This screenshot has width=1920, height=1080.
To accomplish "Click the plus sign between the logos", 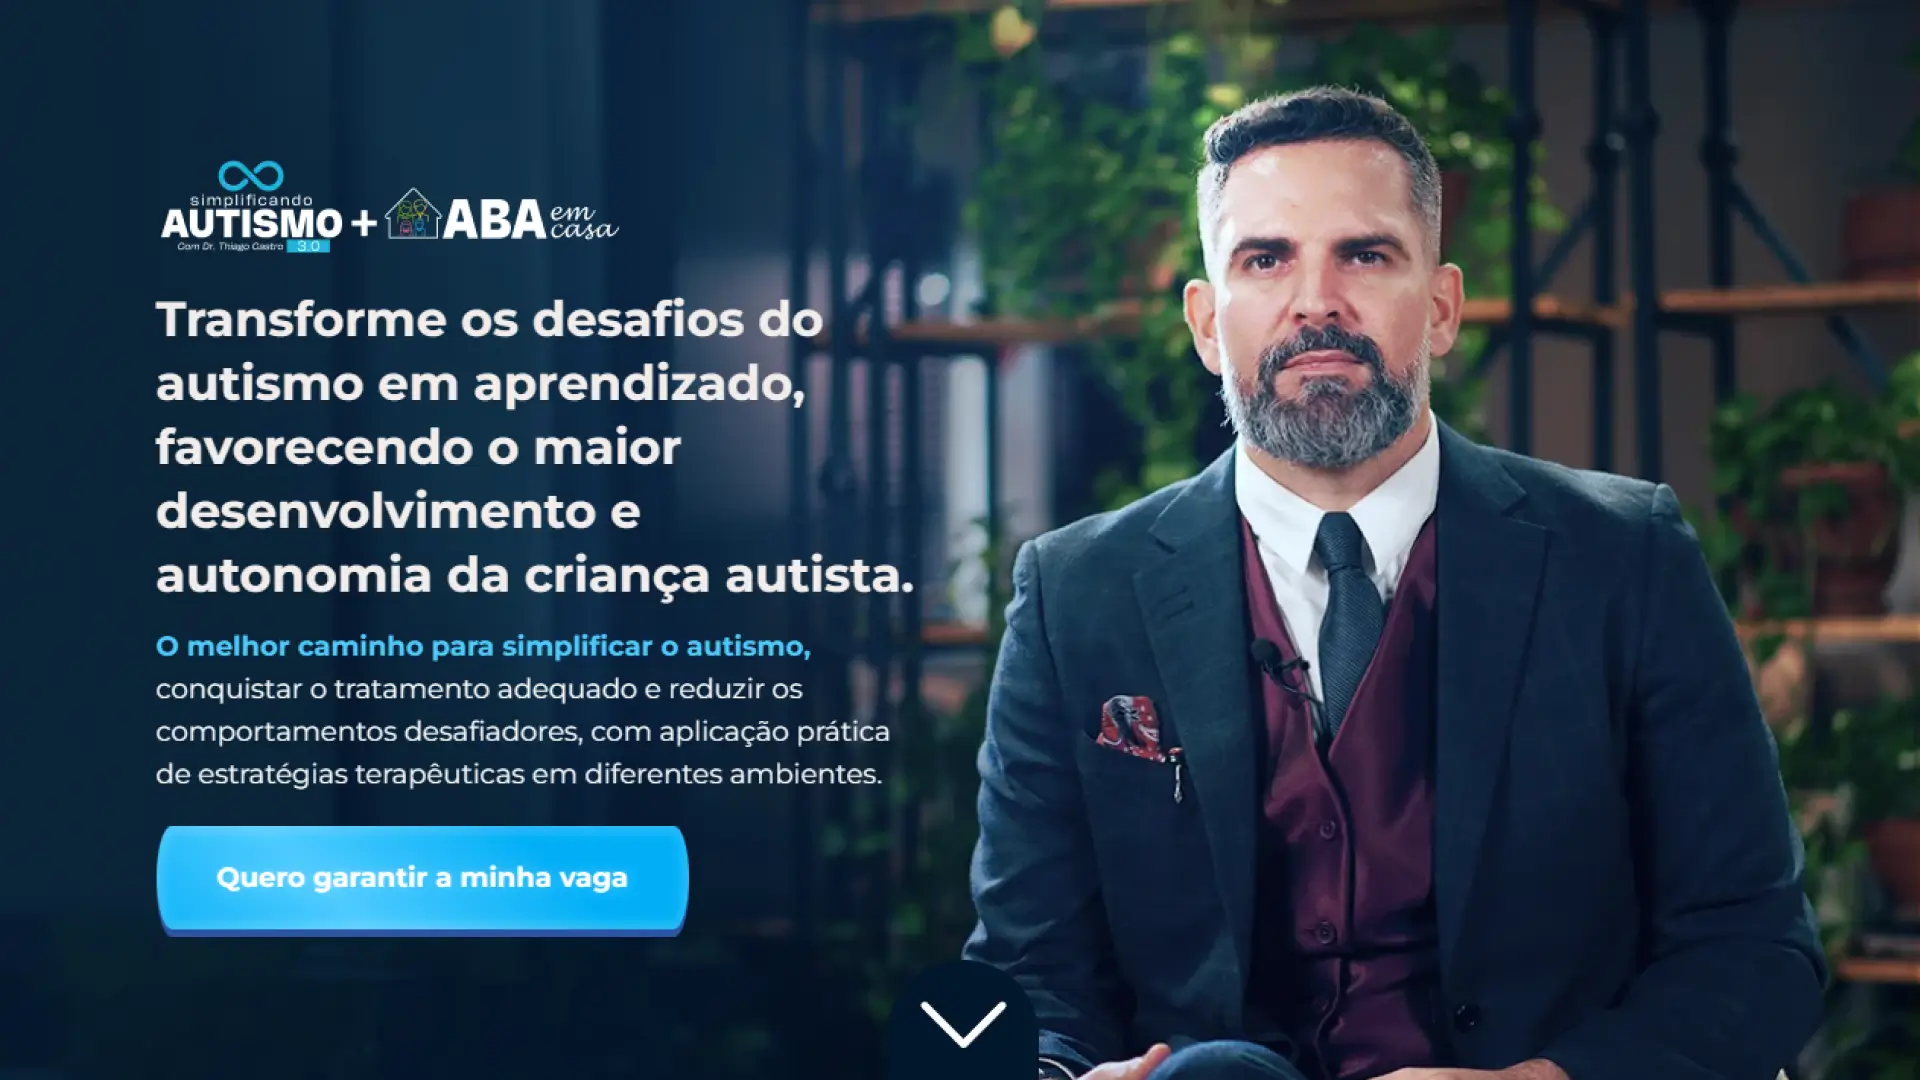I will point(365,222).
